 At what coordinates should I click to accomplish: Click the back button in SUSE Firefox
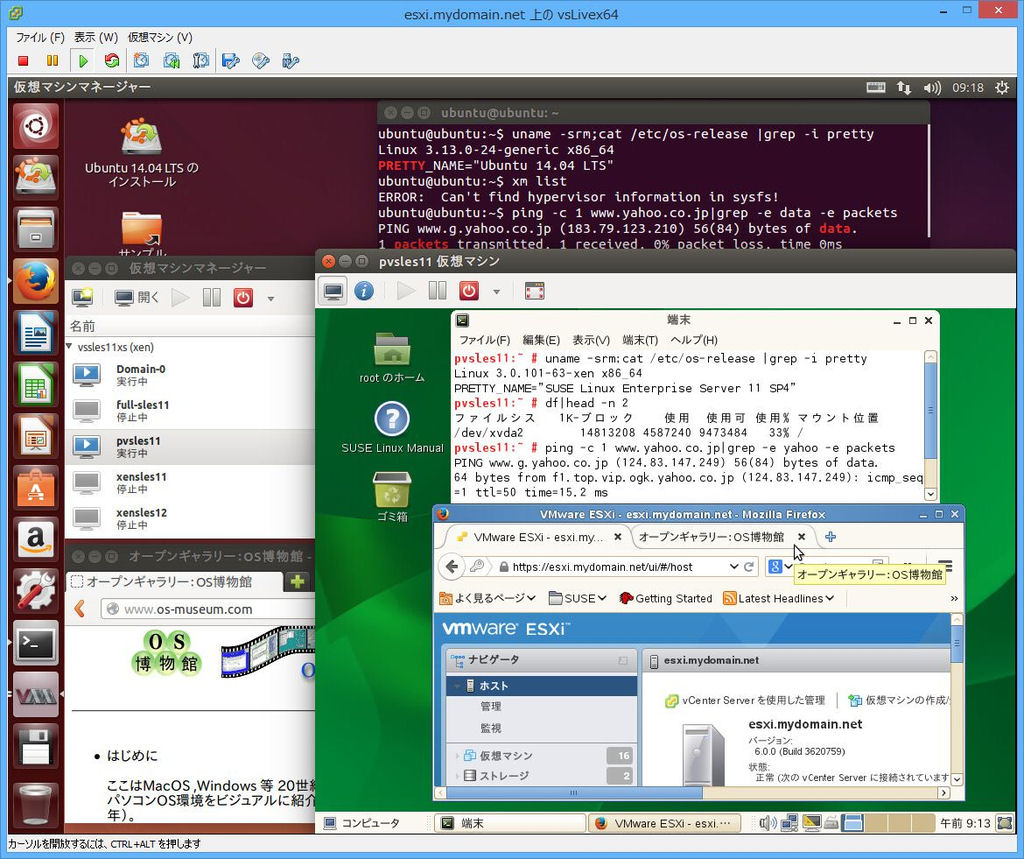point(451,566)
